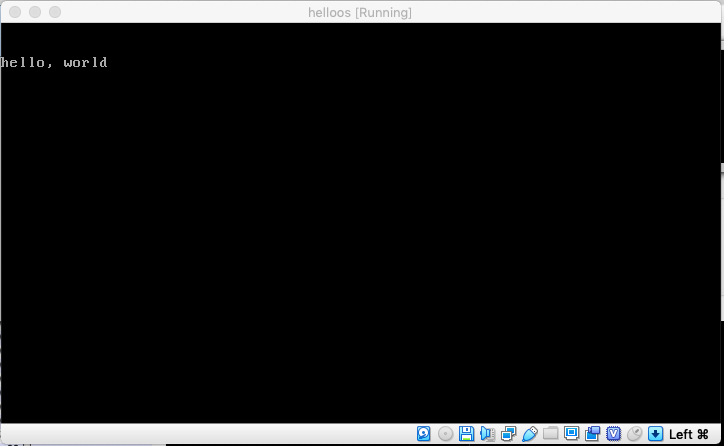This screenshot has width=724, height=446.
Task: Toggle the mouse integration indicator
Action: pos(634,434)
